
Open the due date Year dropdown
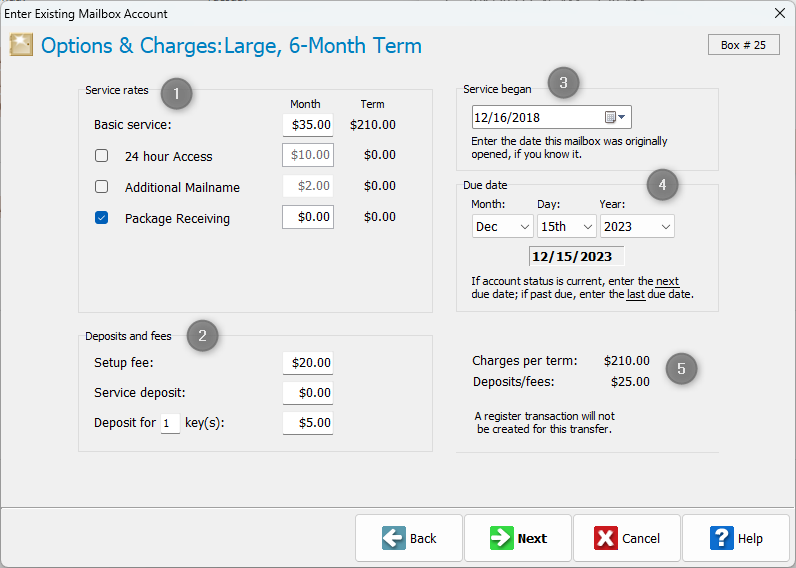(x=637, y=226)
